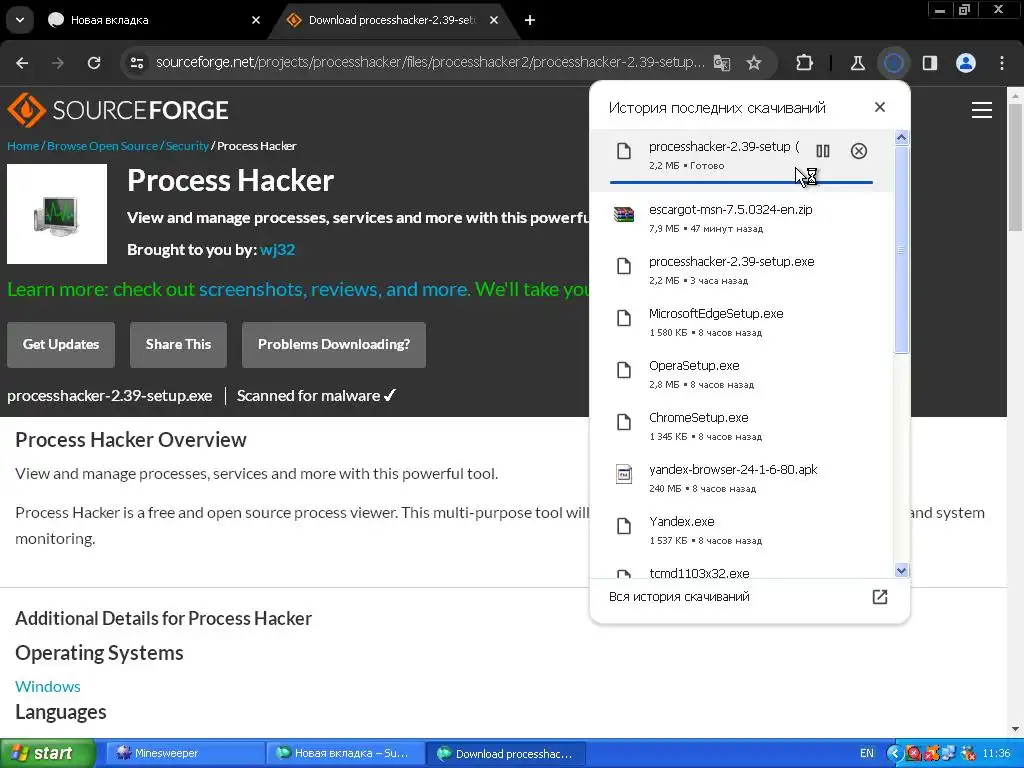
Task: Close the Download processhacker tab
Action: click(494, 20)
